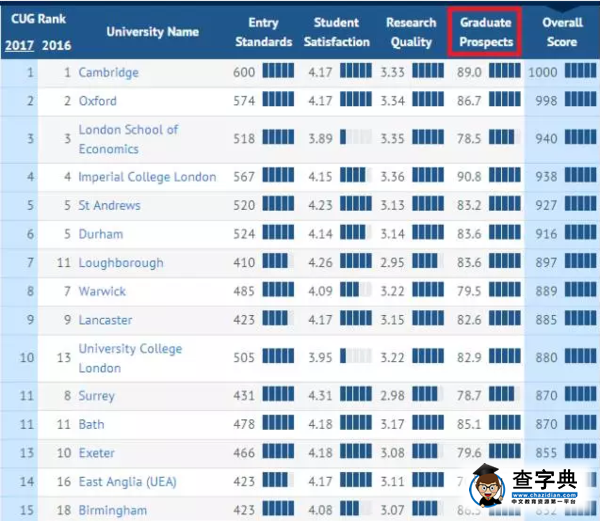Sort table by Student Satisfaction header
Screen dimensions: 600x521
tap(337, 32)
